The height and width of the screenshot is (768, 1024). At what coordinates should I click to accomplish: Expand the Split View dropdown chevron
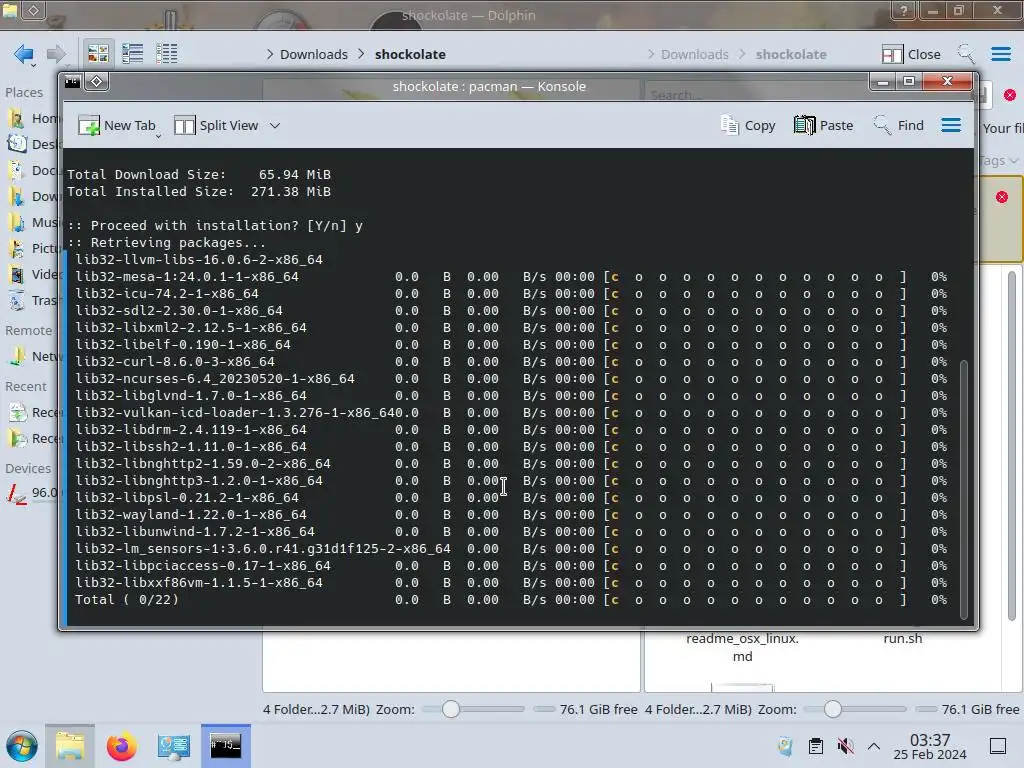point(275,125)
